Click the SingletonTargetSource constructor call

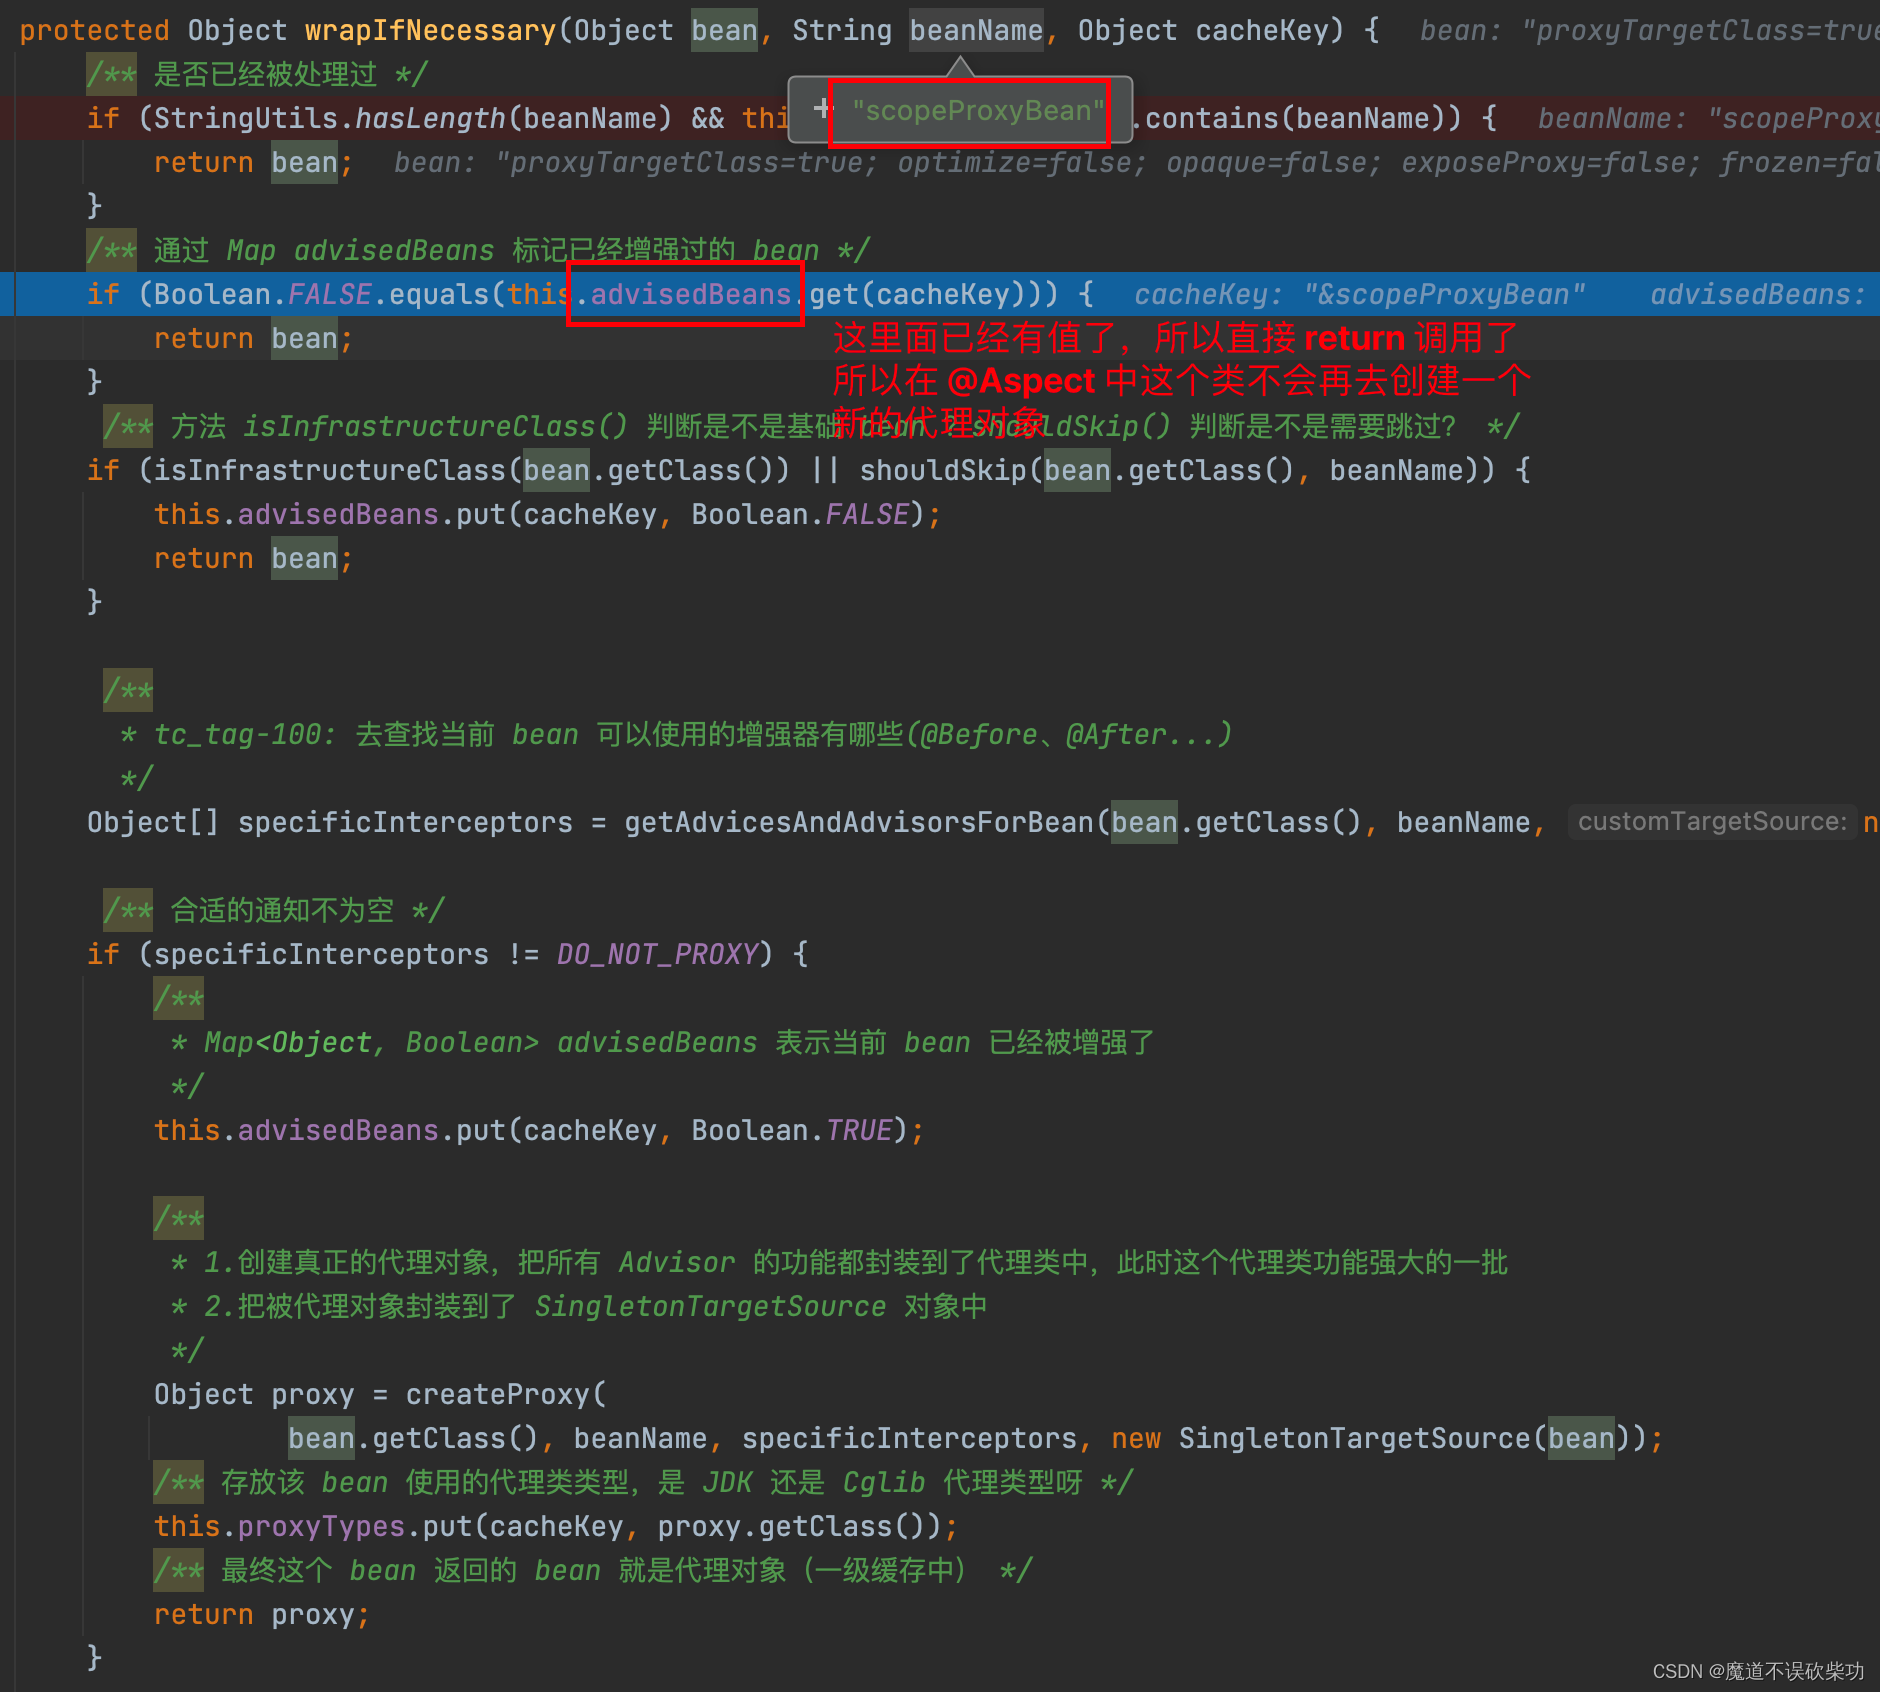(1354, 1438)
